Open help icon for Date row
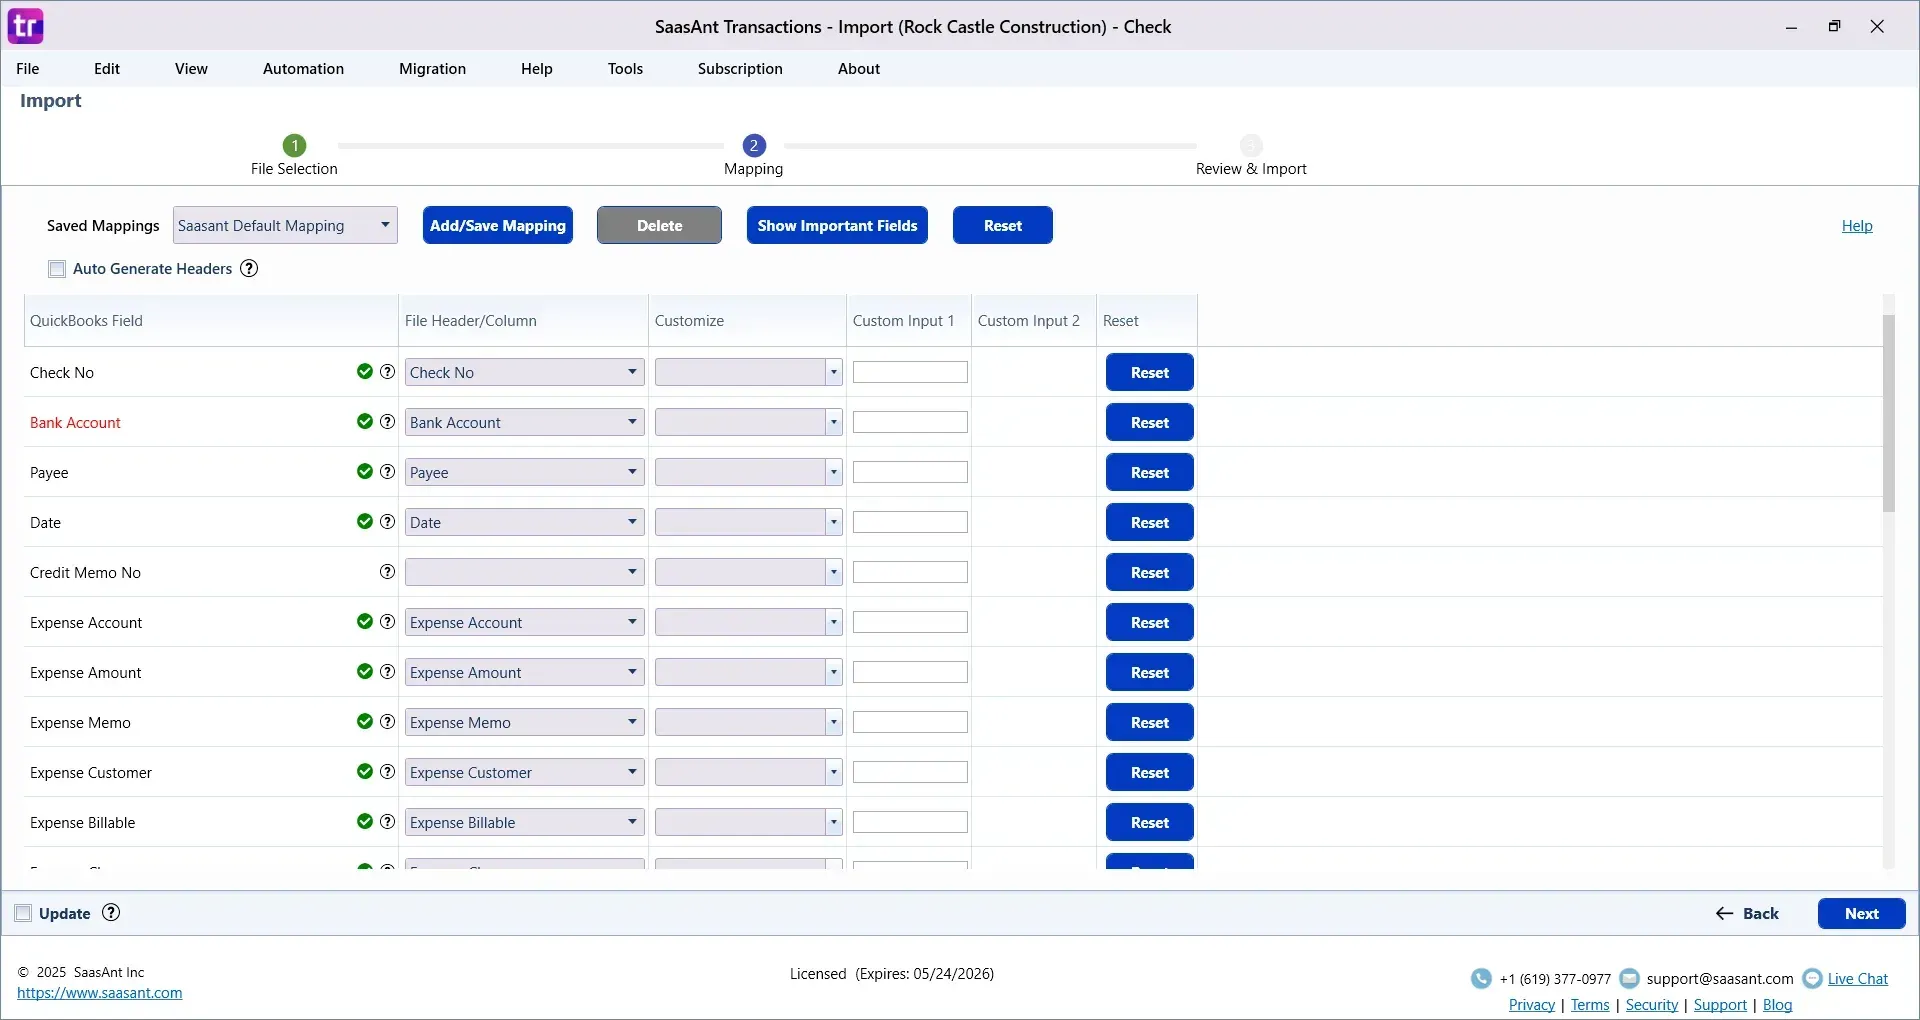 [387, 522]
